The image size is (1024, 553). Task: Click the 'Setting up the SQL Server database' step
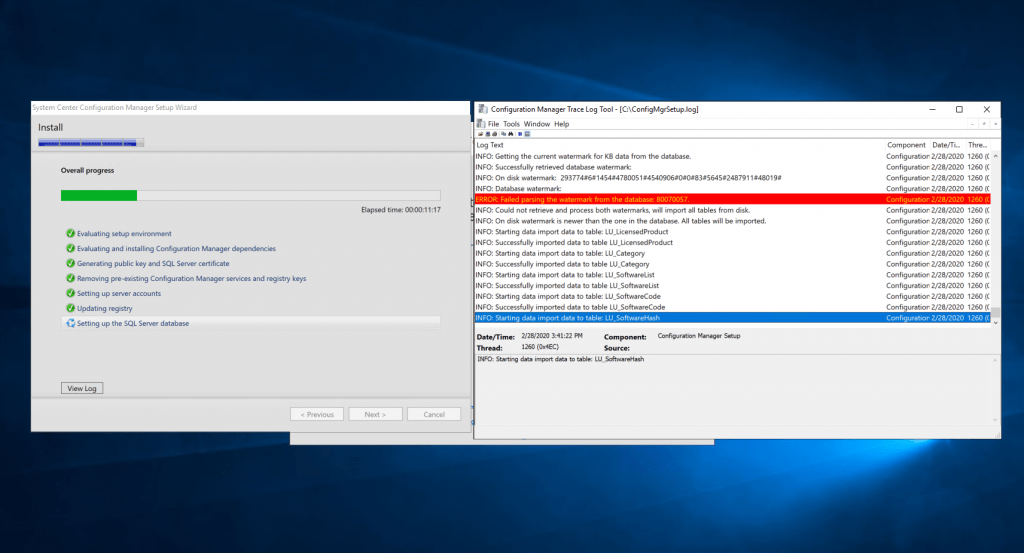pyautogui.click(x=251, y=323)
